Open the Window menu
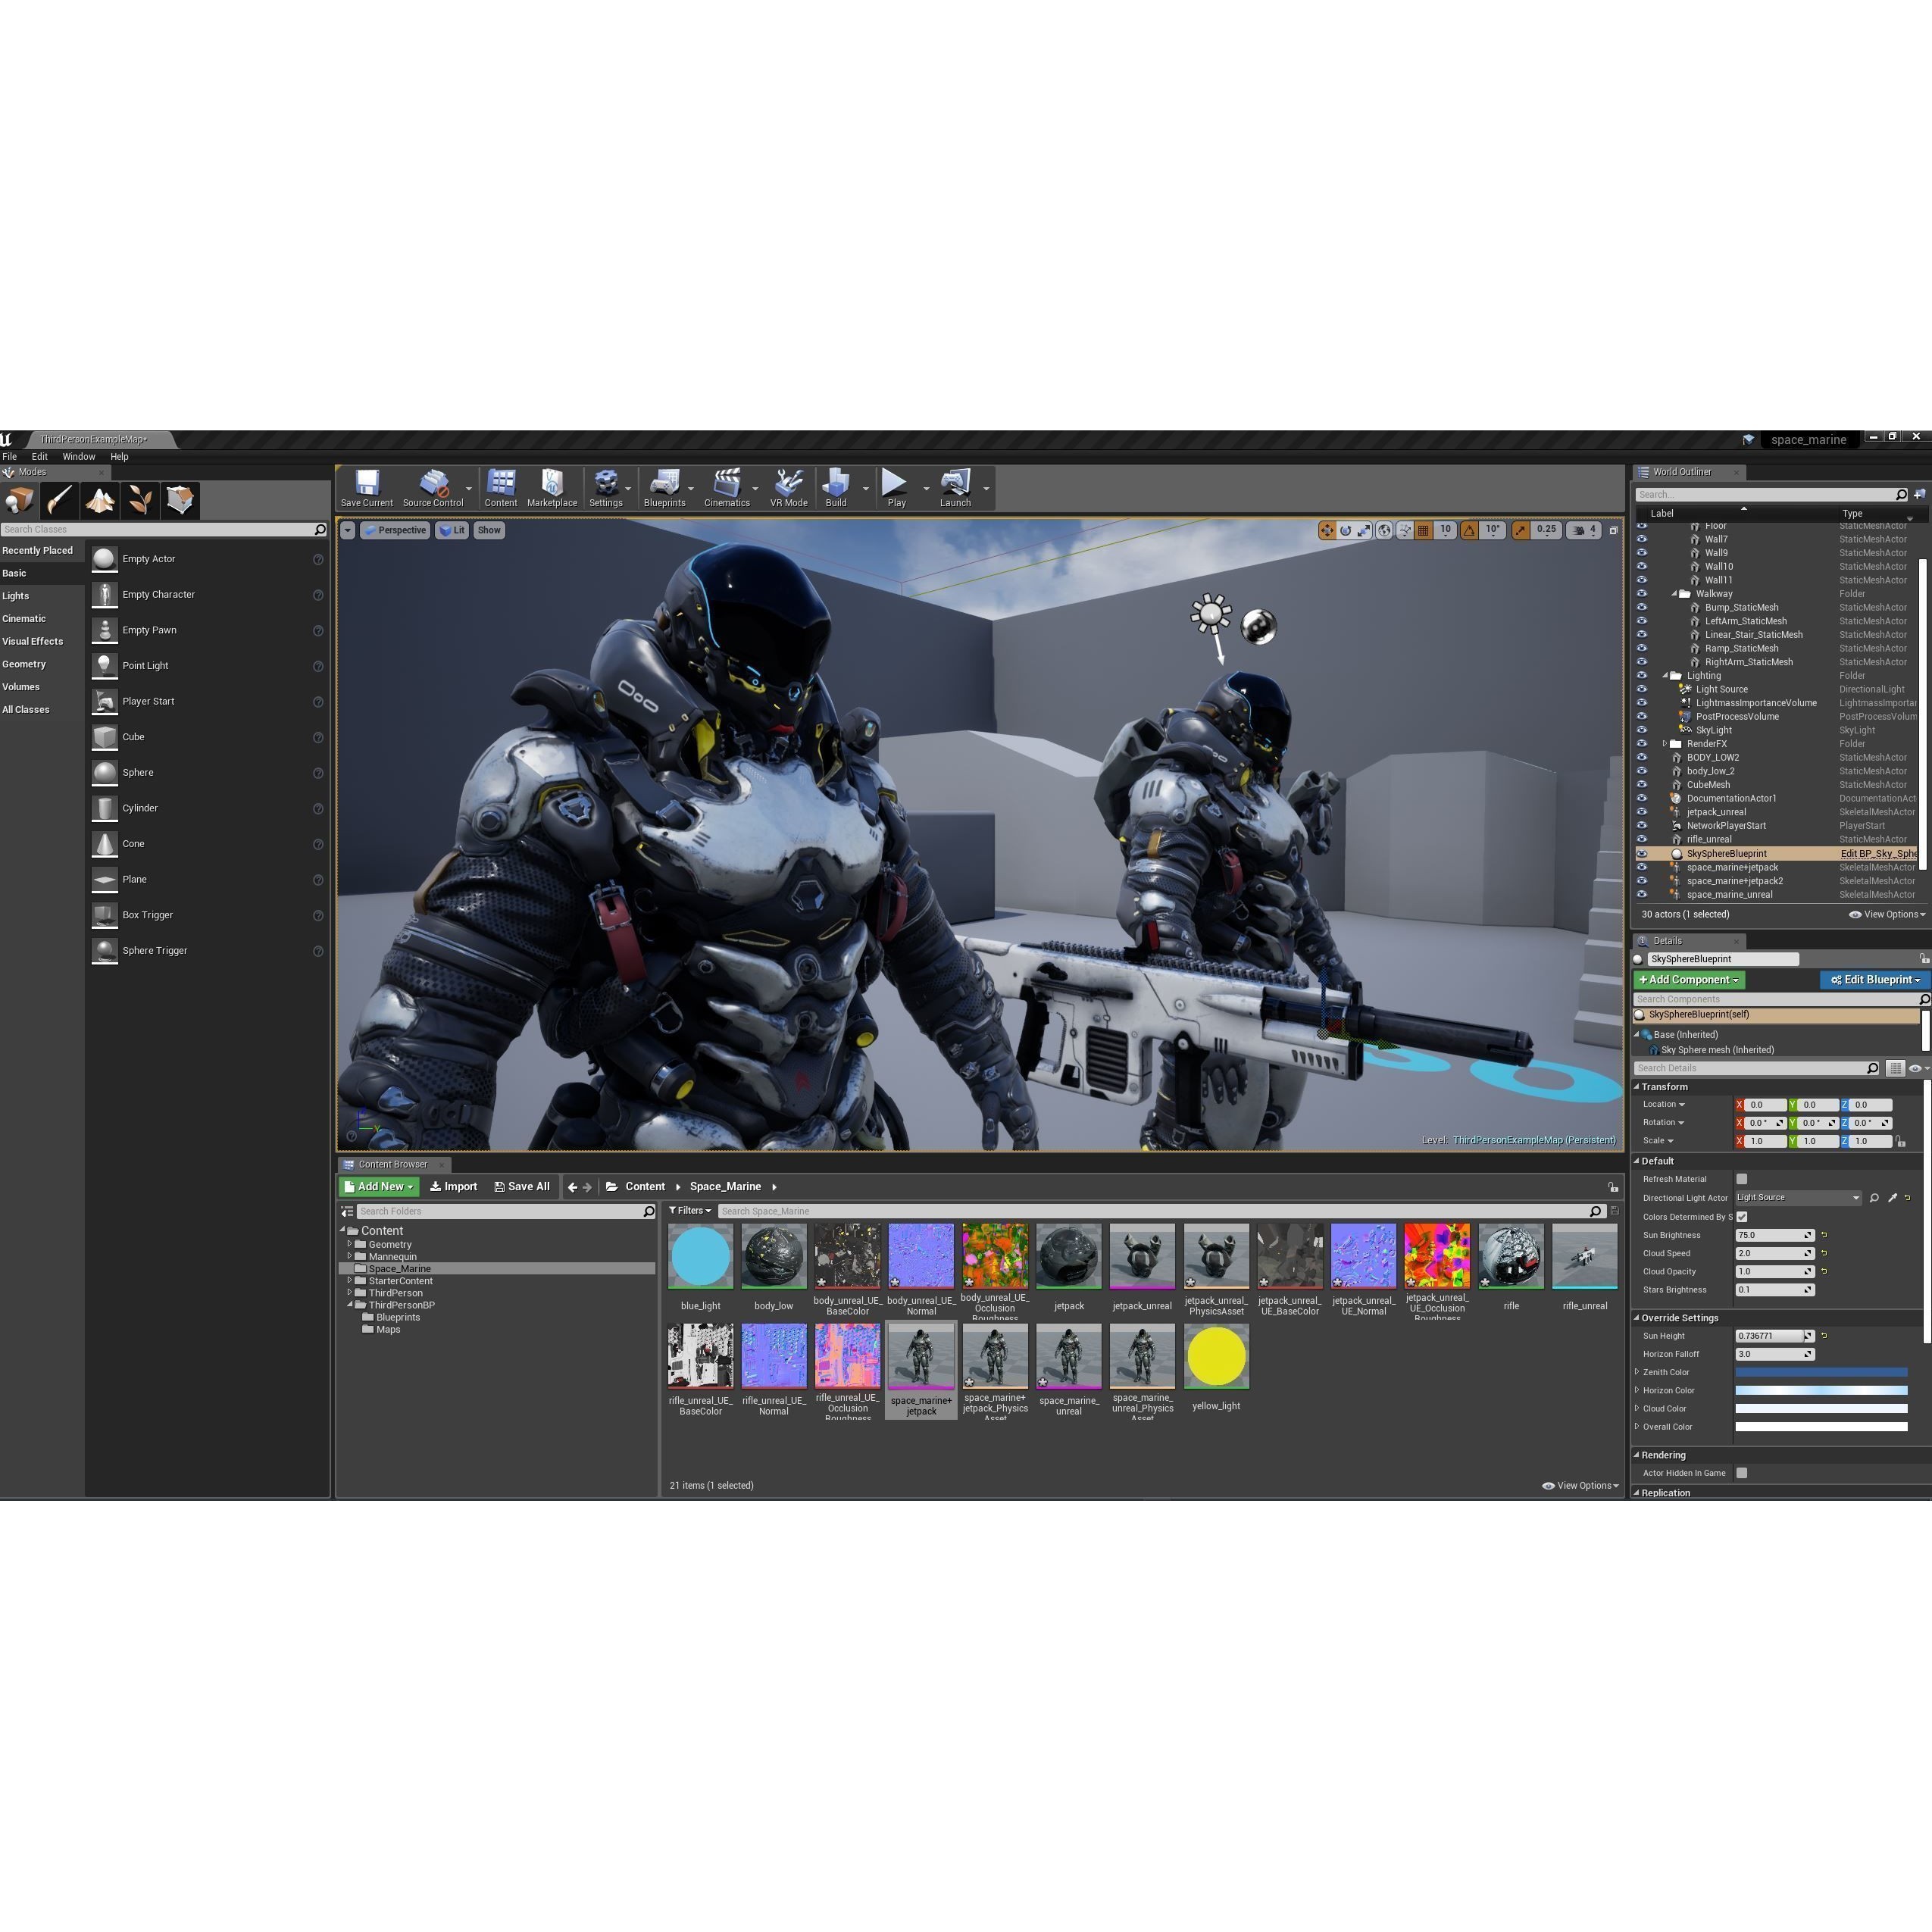 click(78, 456)
